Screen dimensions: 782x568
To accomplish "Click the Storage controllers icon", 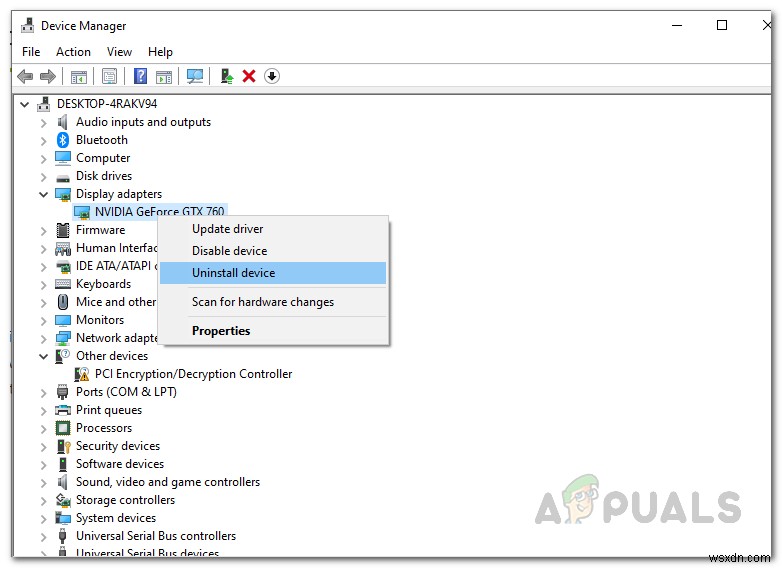I will [63, 500].
